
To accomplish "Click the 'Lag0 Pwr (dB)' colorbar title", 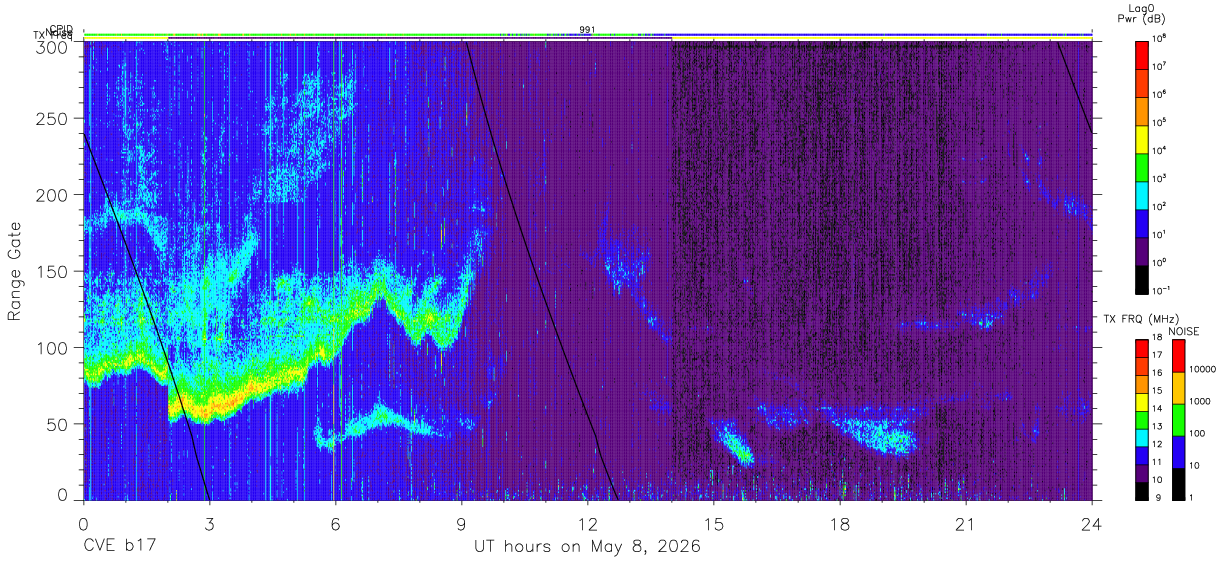I will click(1142, 12).
